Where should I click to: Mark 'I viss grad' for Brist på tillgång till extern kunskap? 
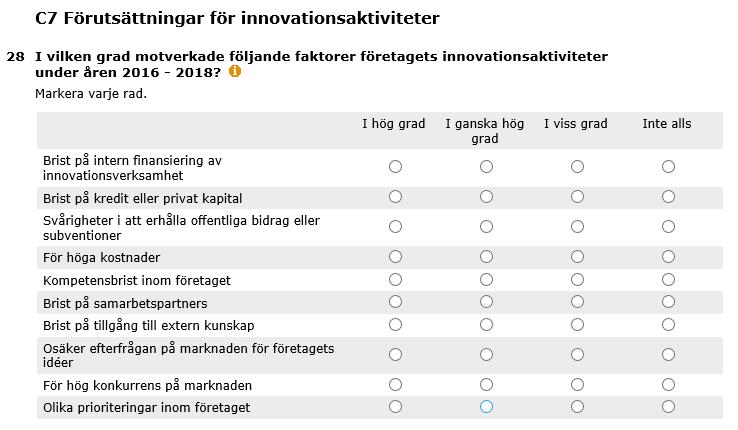coord(578,325)
